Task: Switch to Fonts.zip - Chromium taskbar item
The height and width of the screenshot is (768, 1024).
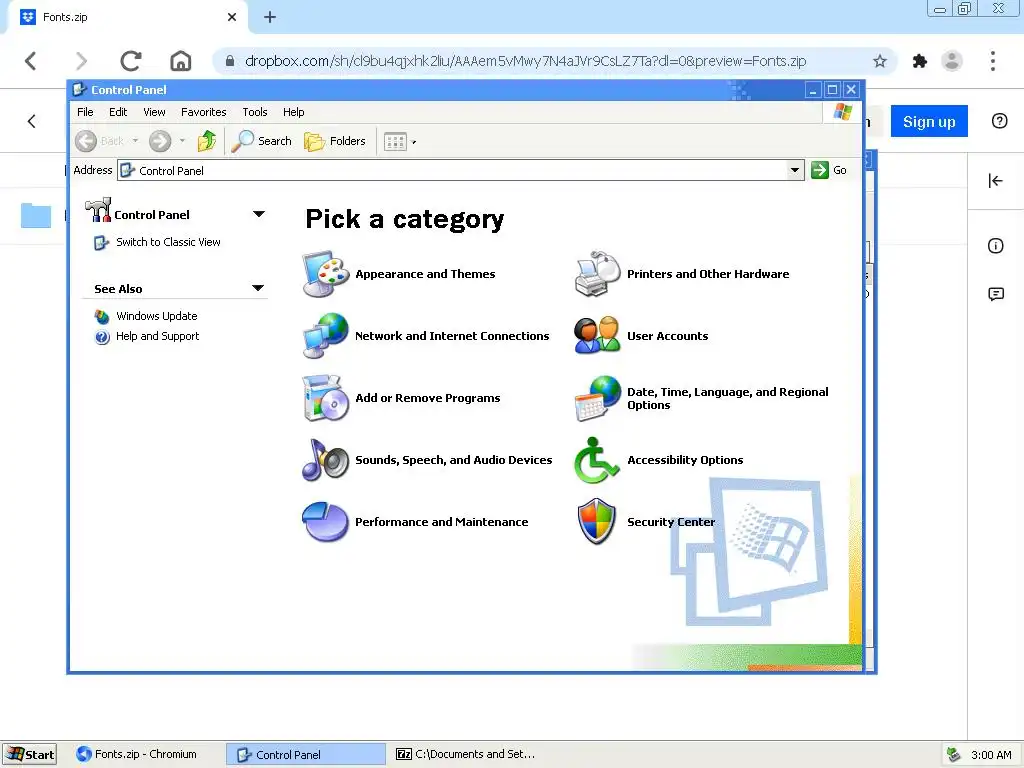Action: [x=144, y=754]
